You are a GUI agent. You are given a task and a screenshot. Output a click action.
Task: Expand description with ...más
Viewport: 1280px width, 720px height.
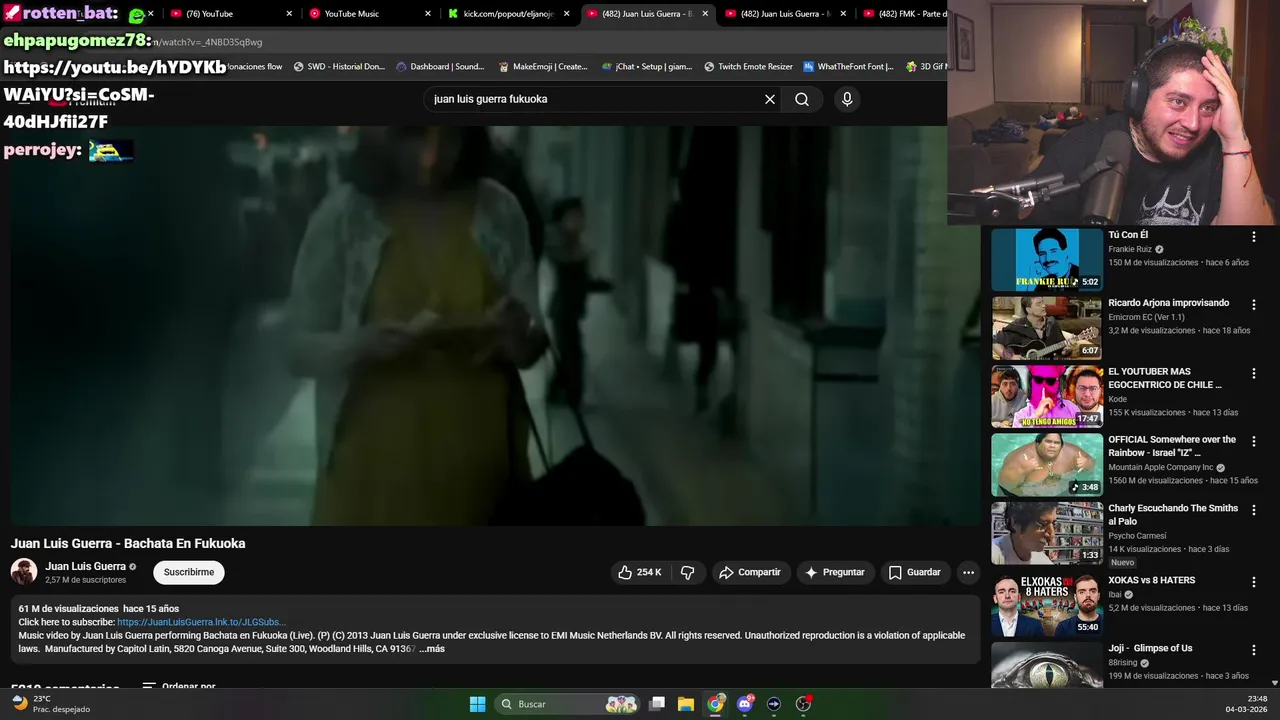432,649
